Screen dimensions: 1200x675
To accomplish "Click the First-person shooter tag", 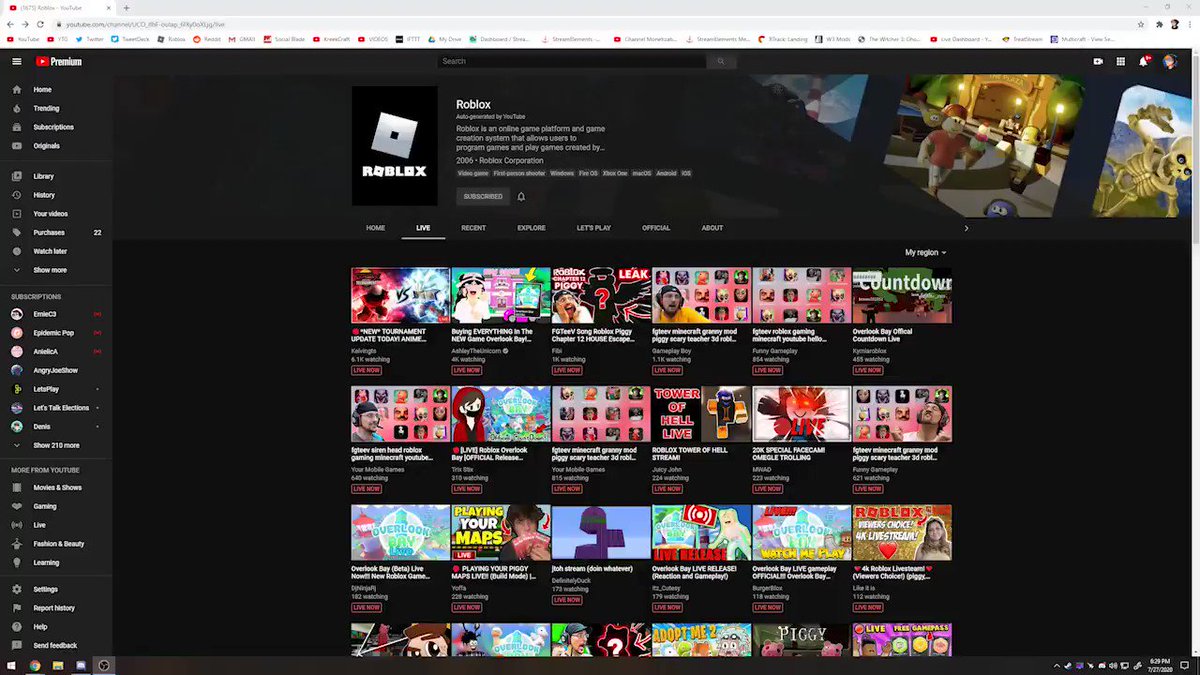I will pyautogui.click(x=519, y=173).
